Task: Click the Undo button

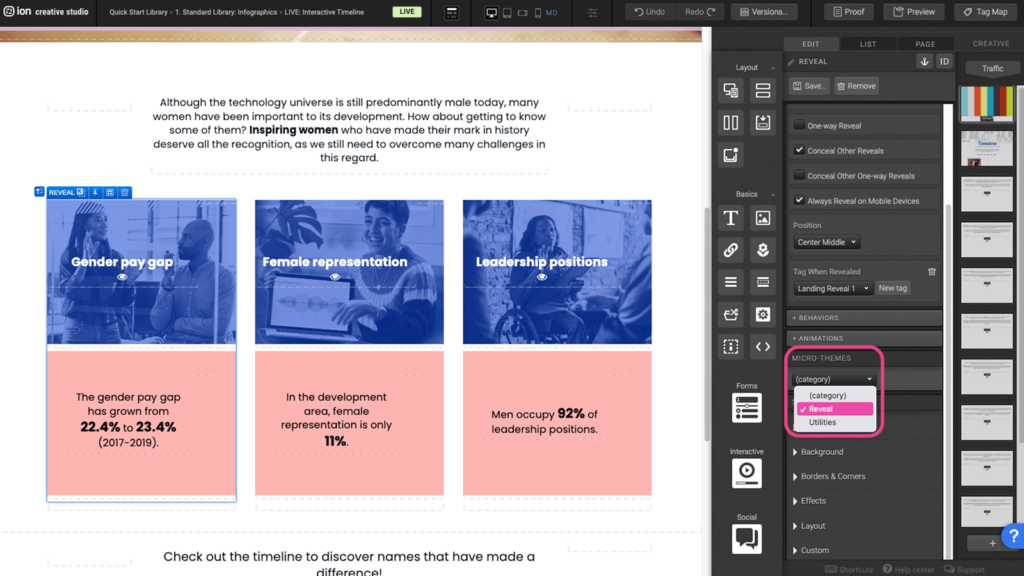Action: 650,12
